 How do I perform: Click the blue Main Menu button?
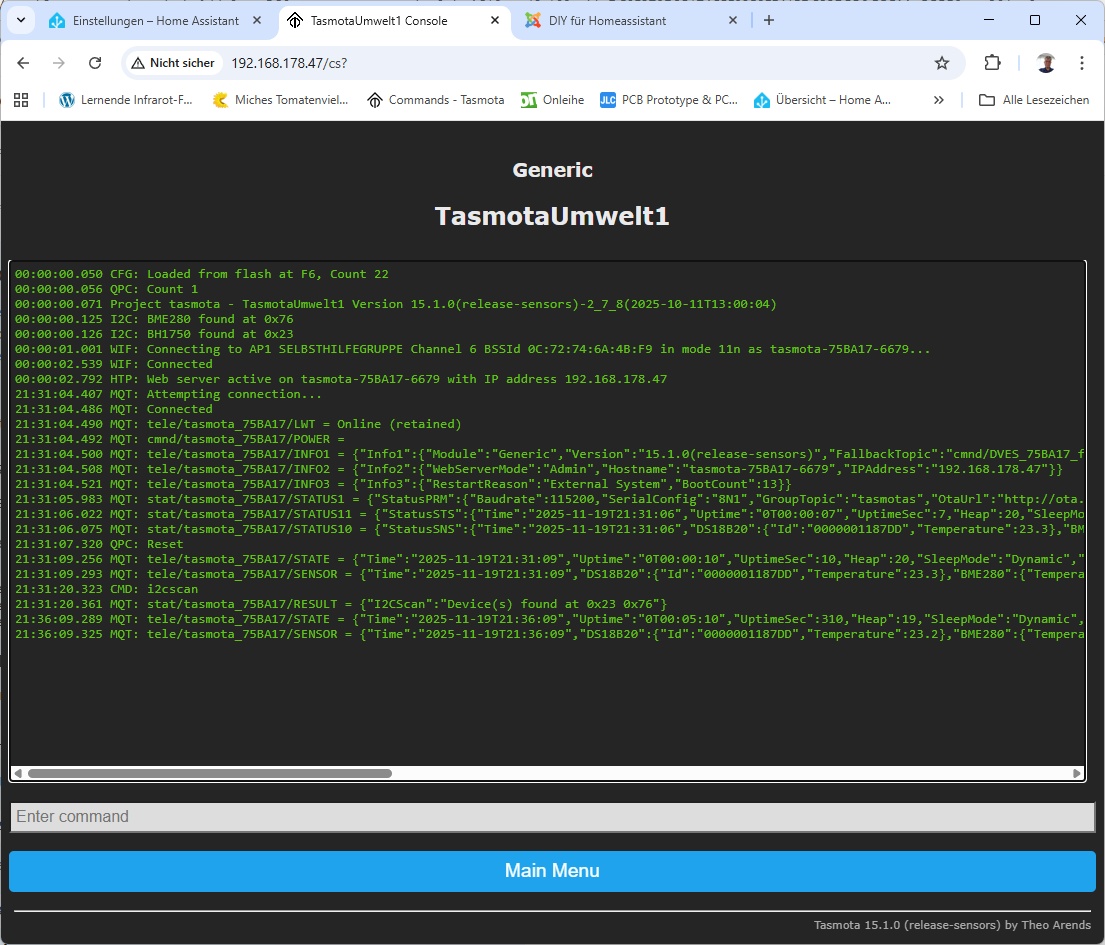pyautogui.click(x=552, y=871)
